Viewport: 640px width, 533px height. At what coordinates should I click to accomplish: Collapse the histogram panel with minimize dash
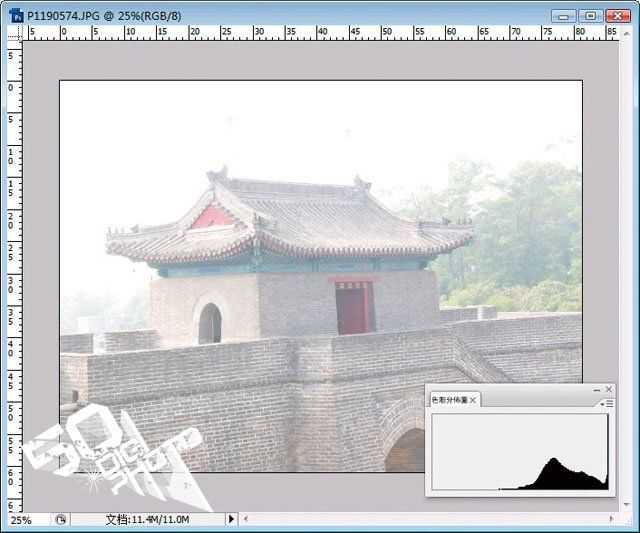pos(596,390)
